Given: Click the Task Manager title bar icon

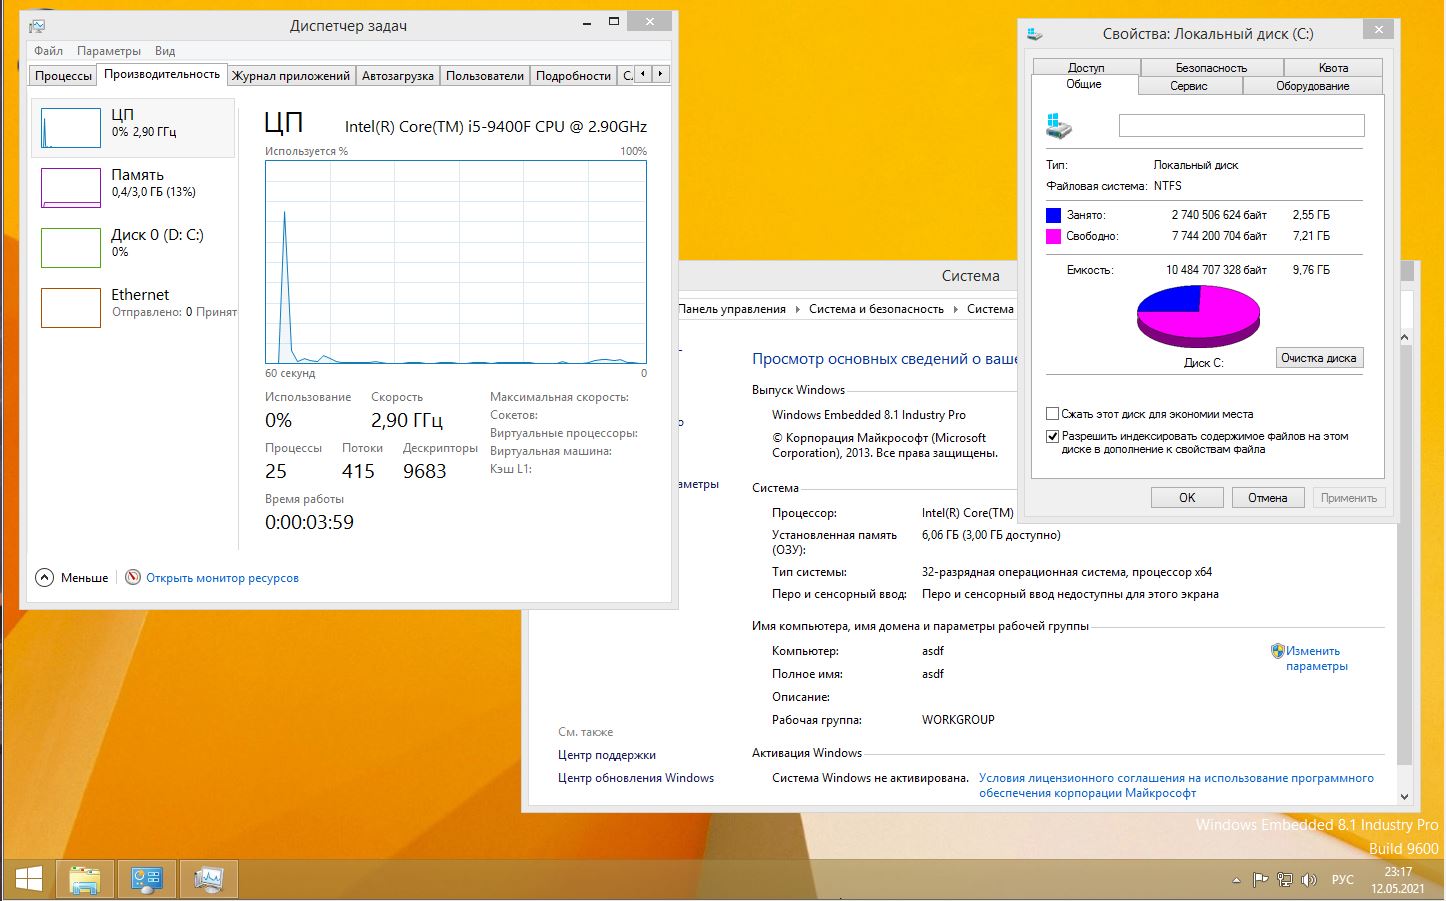Looking at the screenshot, I should tap(37, 26).
